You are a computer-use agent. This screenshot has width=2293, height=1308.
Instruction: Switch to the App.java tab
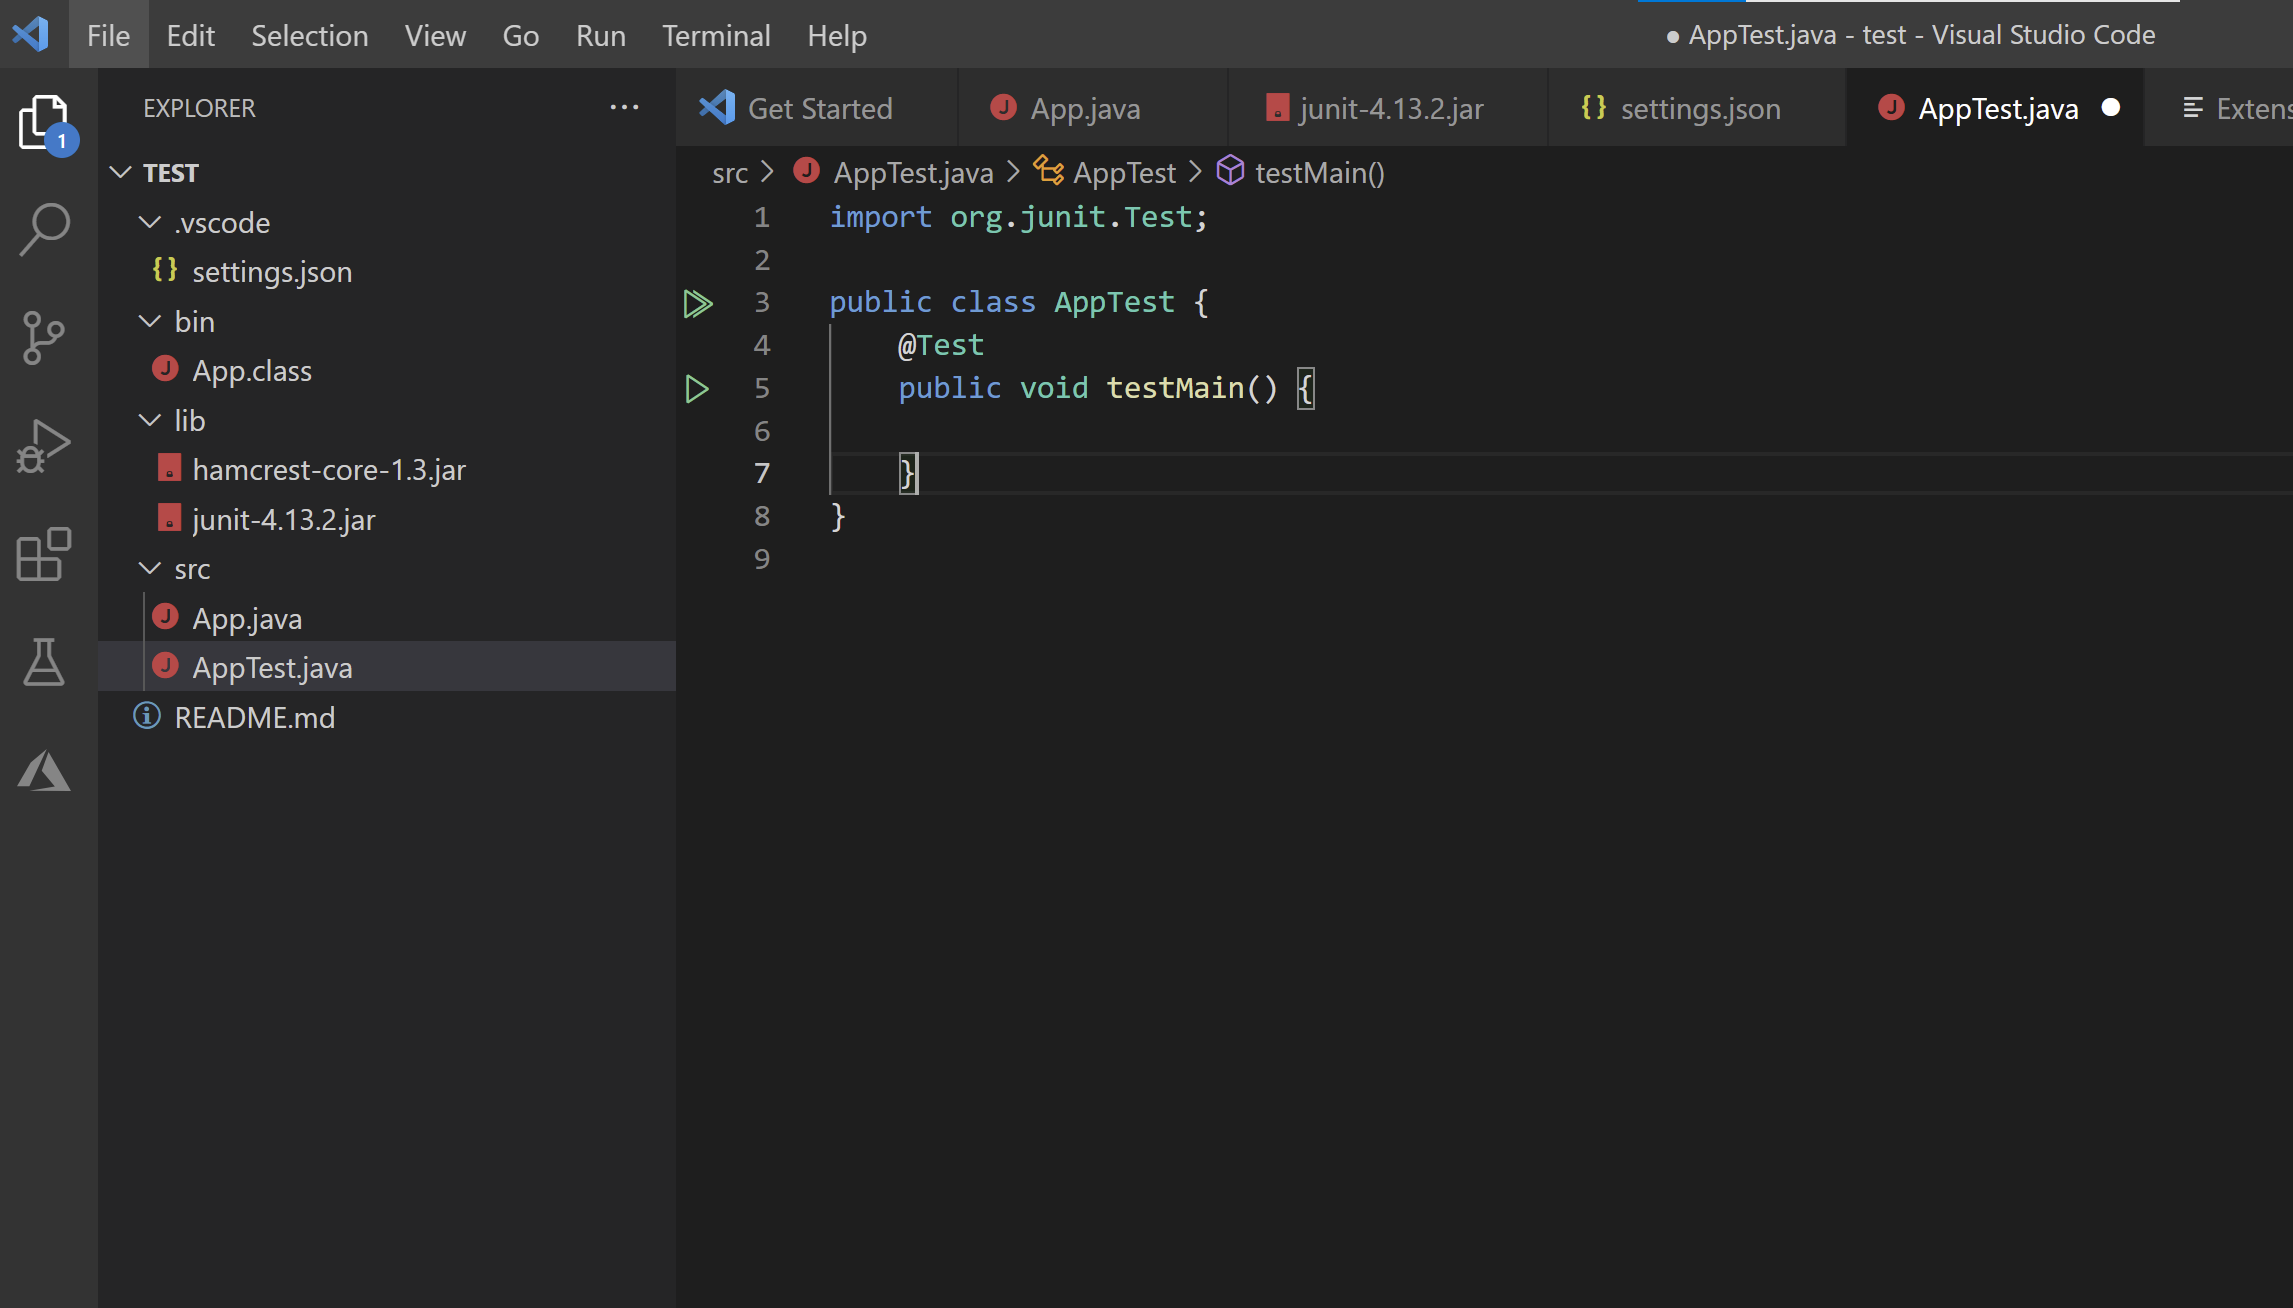tap(1086, 108)
